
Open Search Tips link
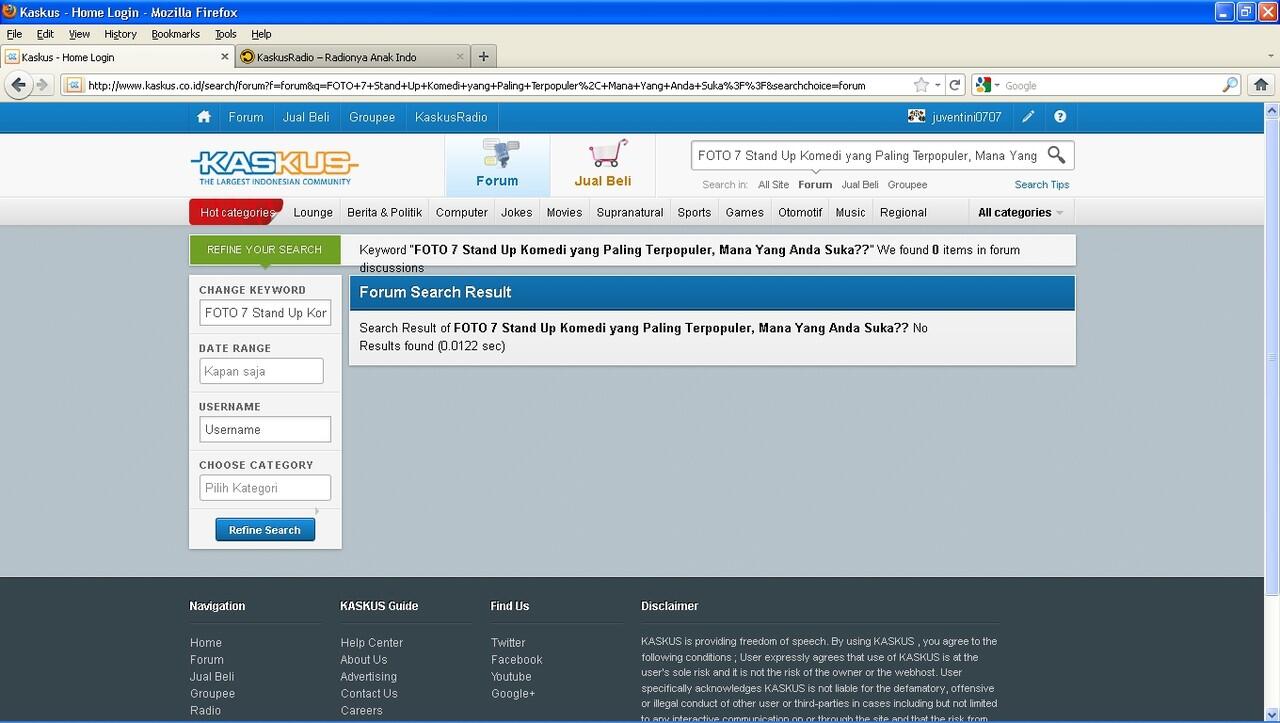pos(1042,184)
